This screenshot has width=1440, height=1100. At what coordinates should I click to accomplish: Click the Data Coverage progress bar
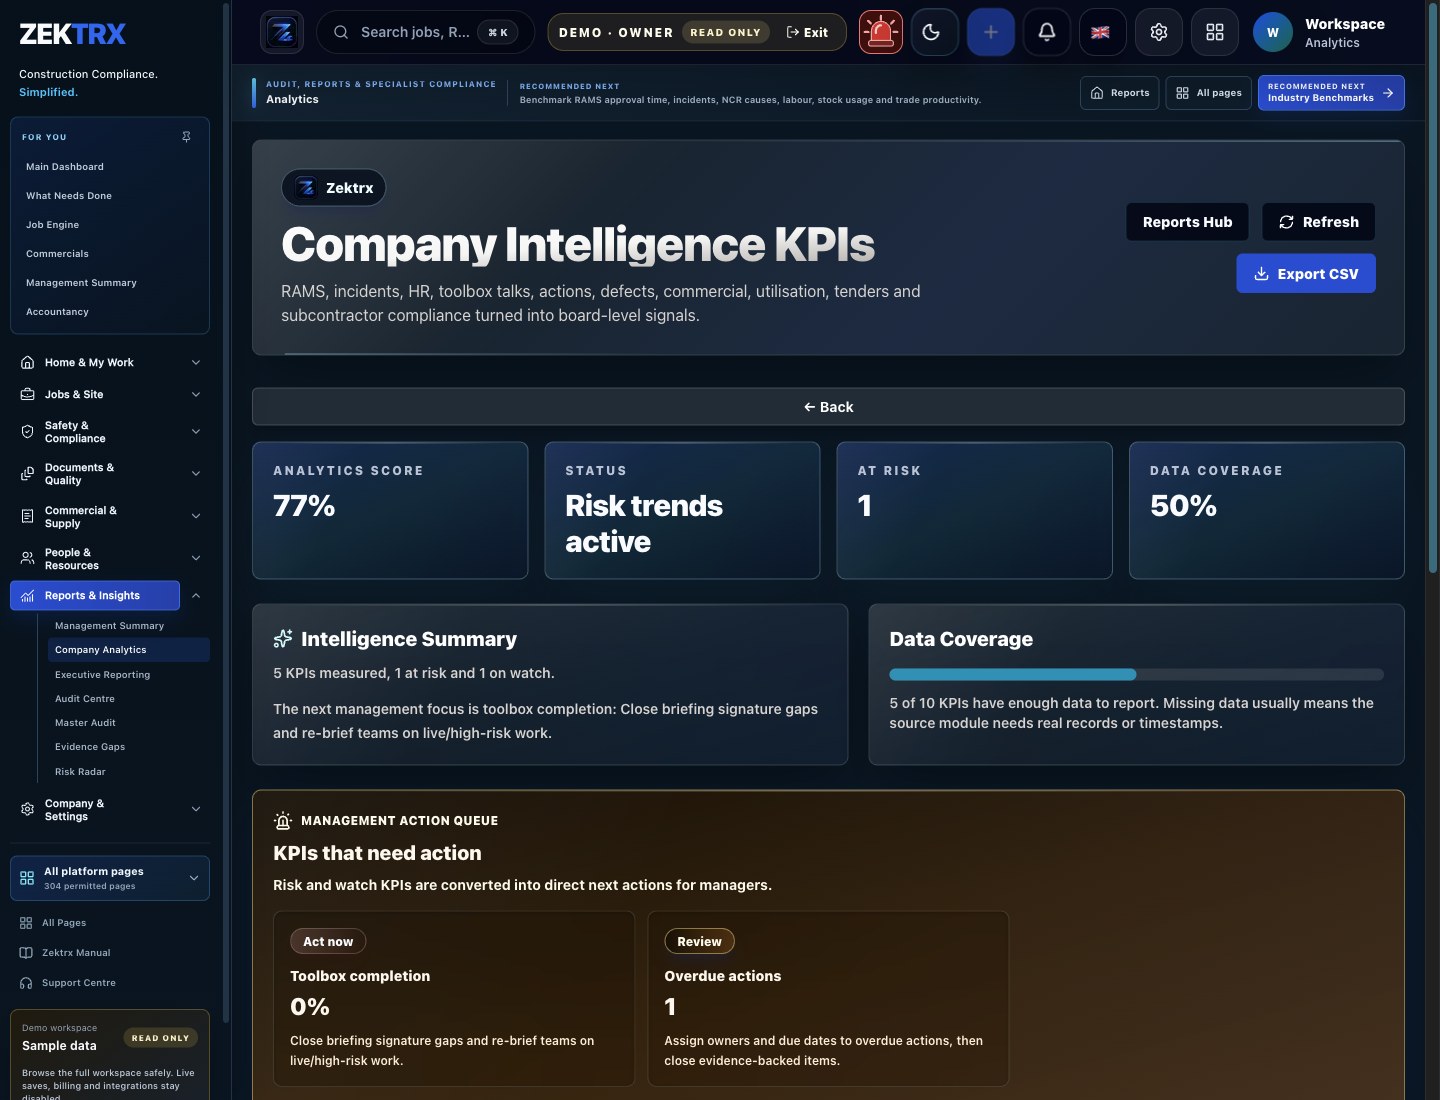pyautogui.click(x=1136, y=674)
